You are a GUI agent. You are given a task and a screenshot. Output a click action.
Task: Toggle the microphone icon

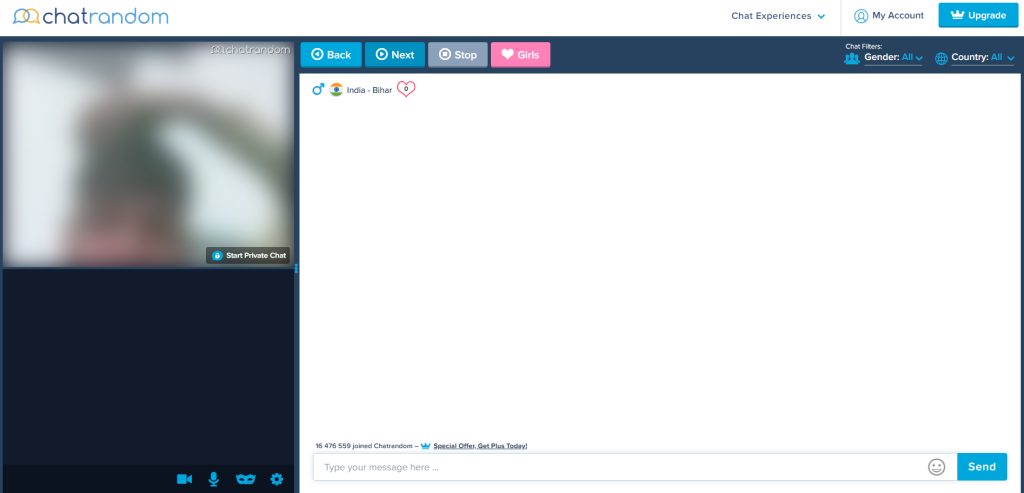pyautogui.click(x=214, y=479)
